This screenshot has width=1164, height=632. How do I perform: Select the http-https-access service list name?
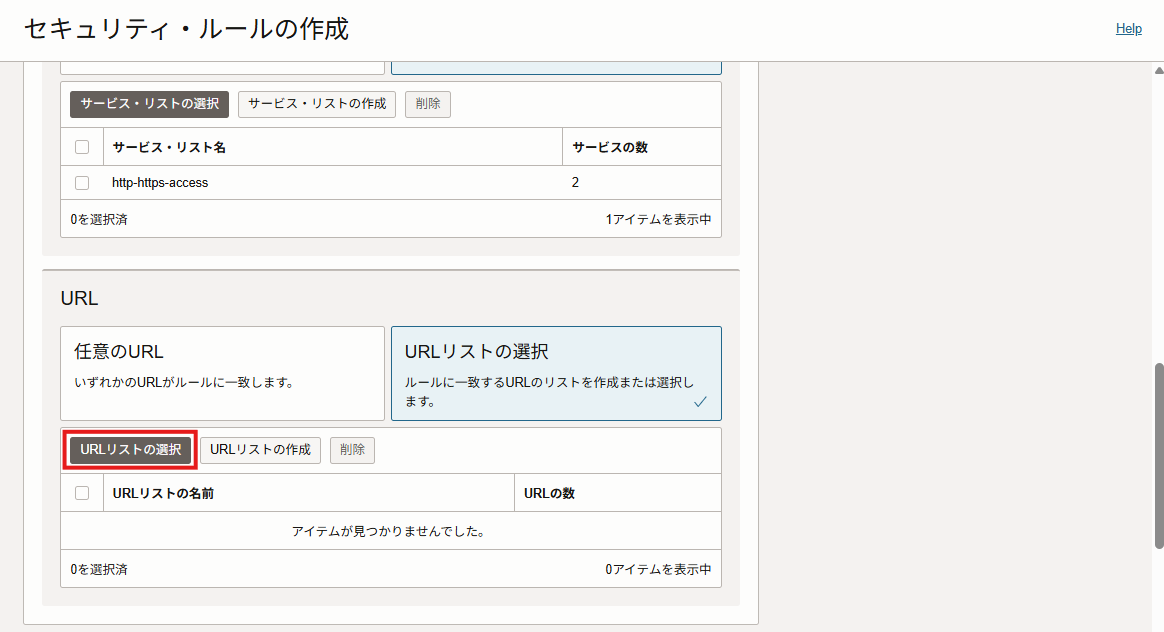pos(160,183)
